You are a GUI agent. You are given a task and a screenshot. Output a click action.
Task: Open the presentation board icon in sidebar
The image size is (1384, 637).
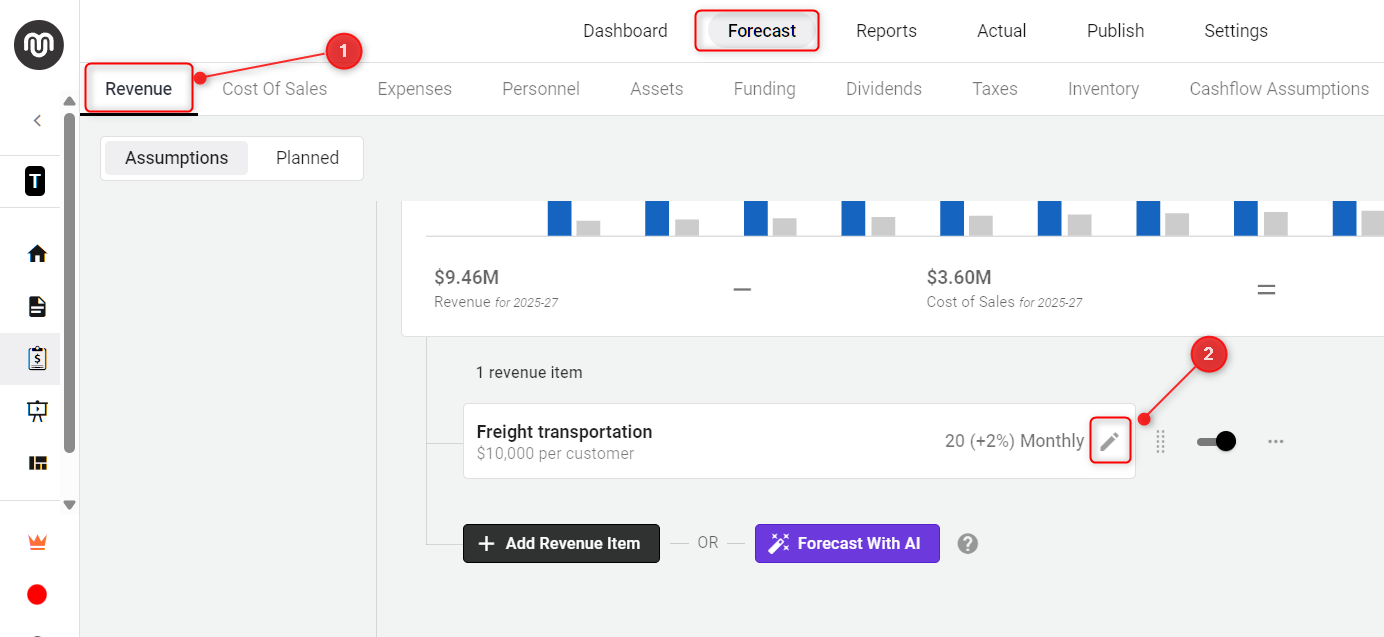click(x=37, y=411)
